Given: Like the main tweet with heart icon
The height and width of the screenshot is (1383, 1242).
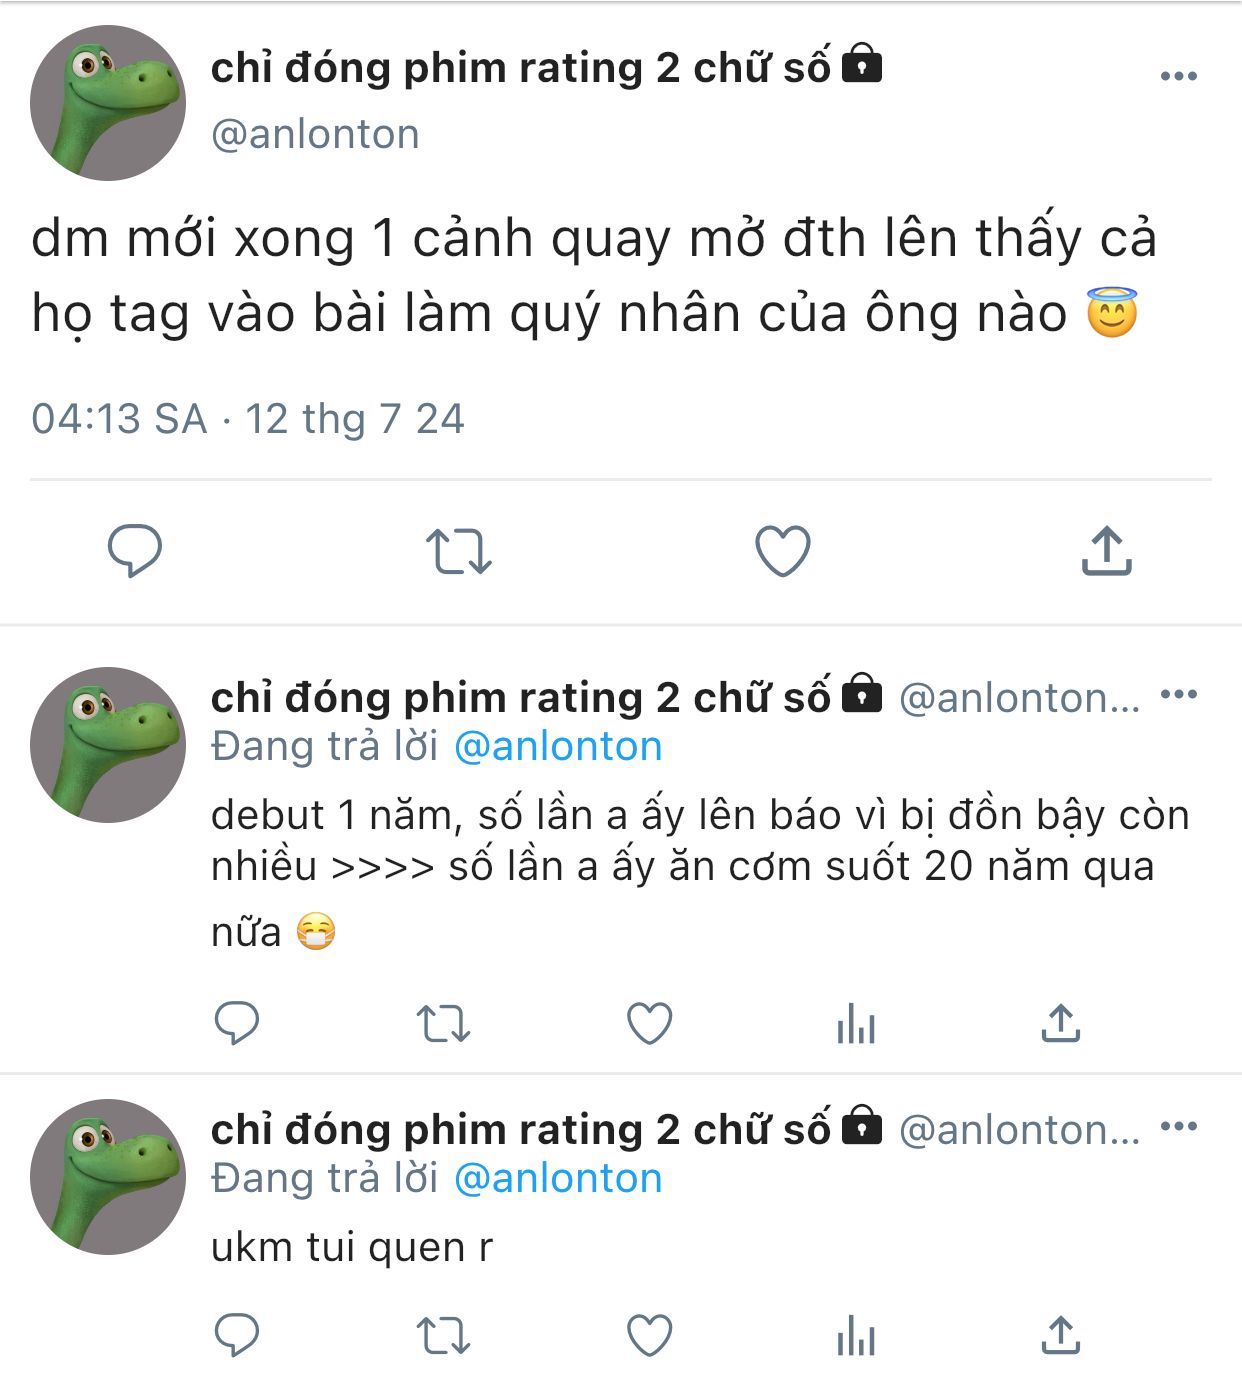Looking at the screenshot, I should 782,551.
